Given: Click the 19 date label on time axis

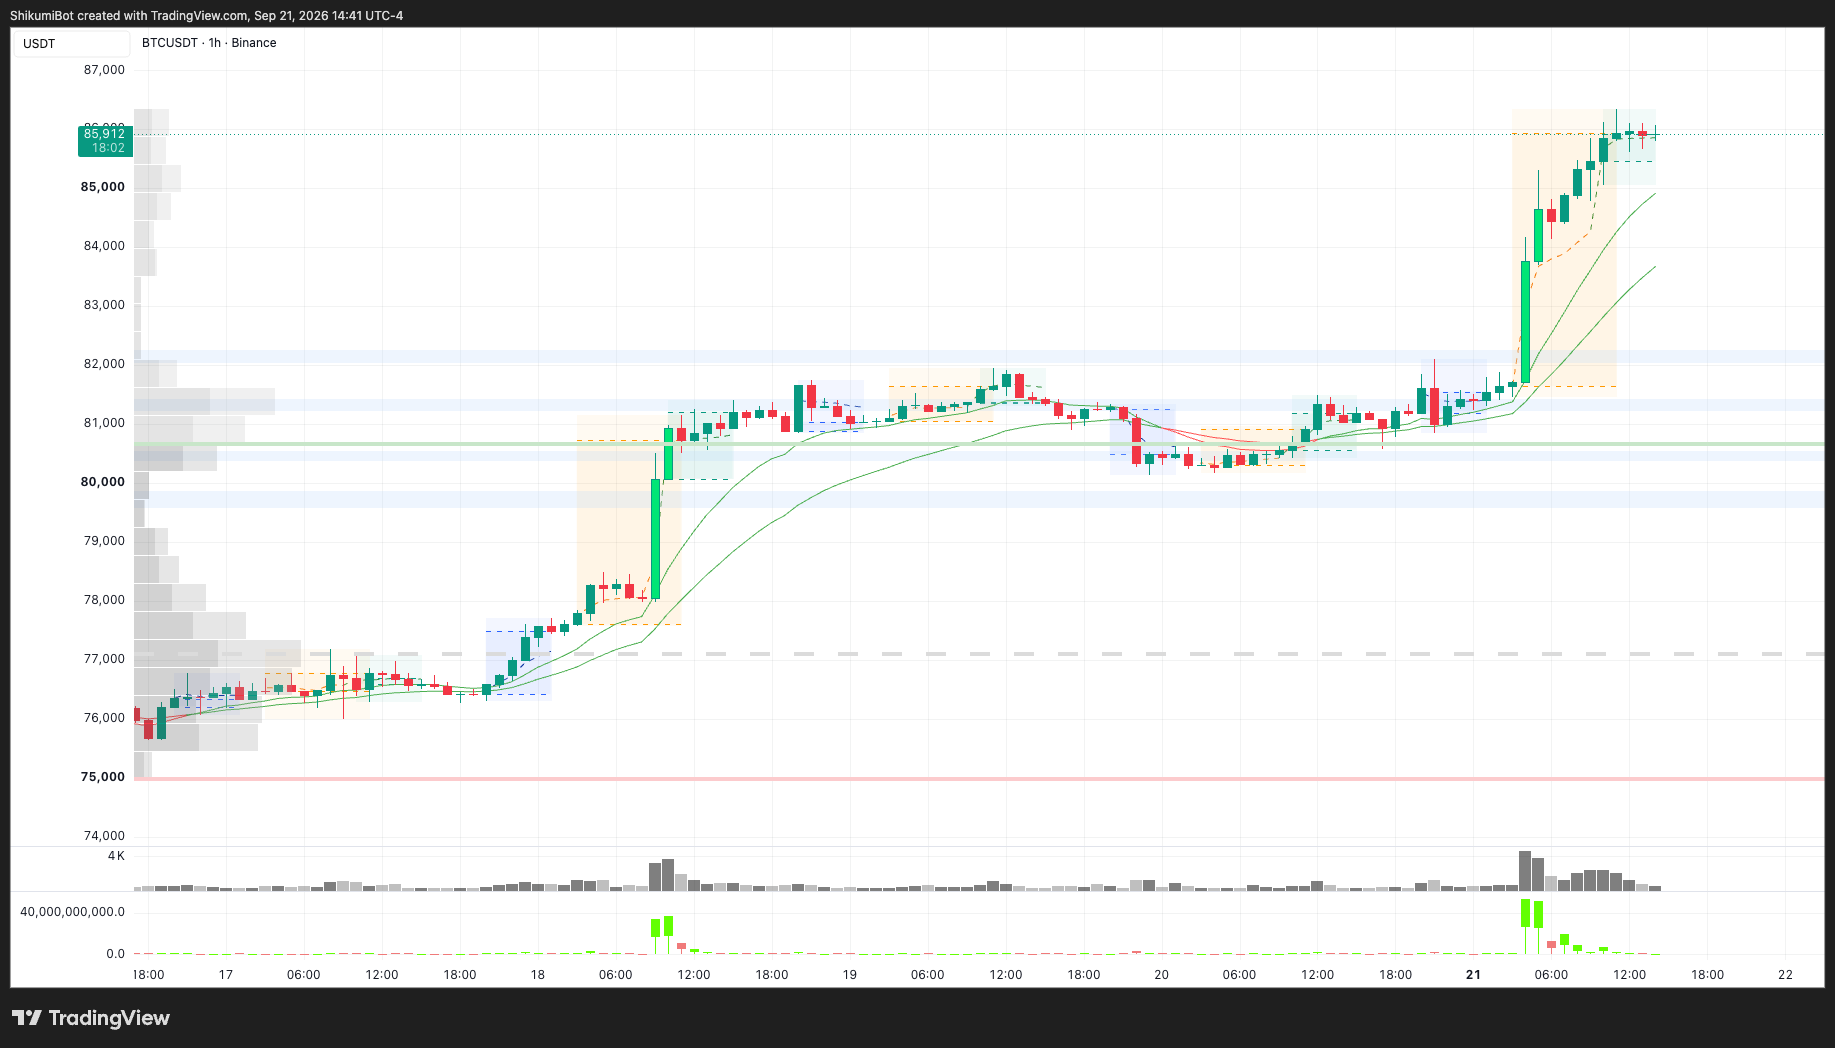Looking at the screenshot, I should tap(850, 975).
